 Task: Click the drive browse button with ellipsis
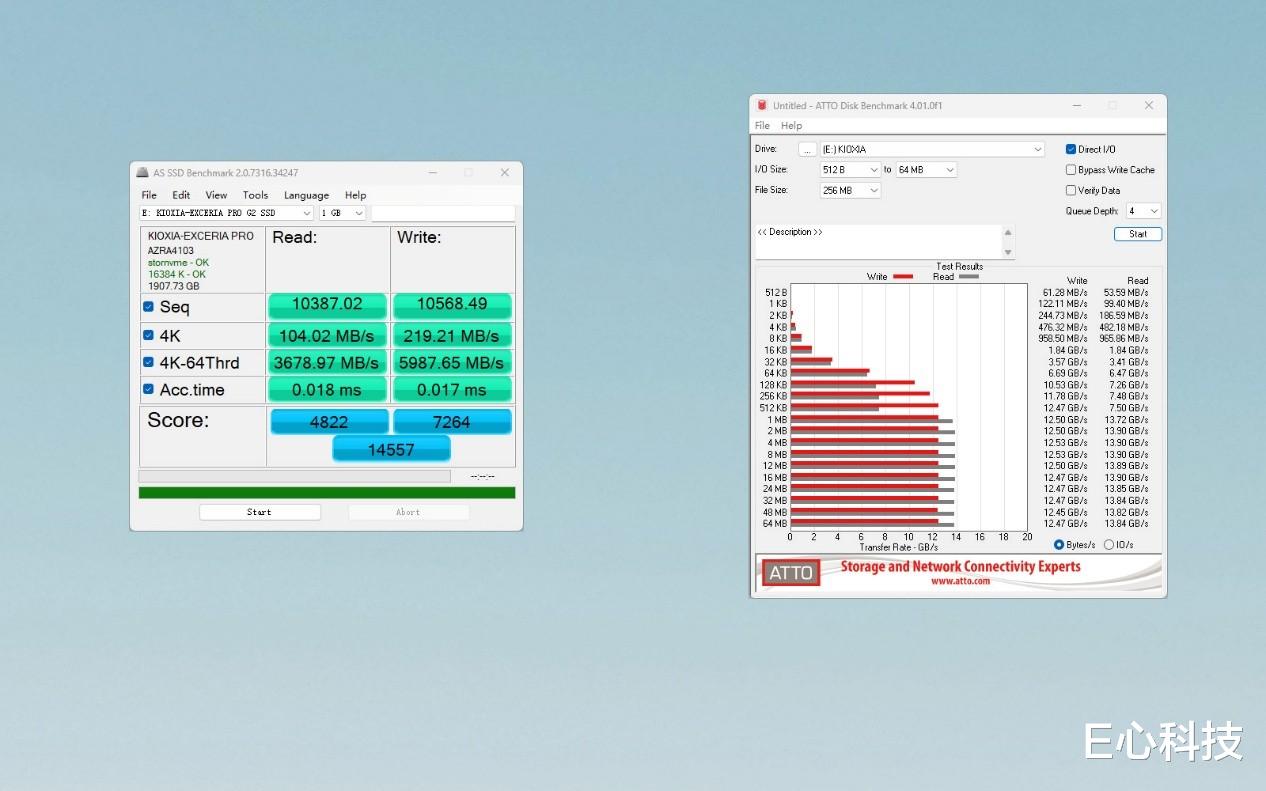(807, 150)
